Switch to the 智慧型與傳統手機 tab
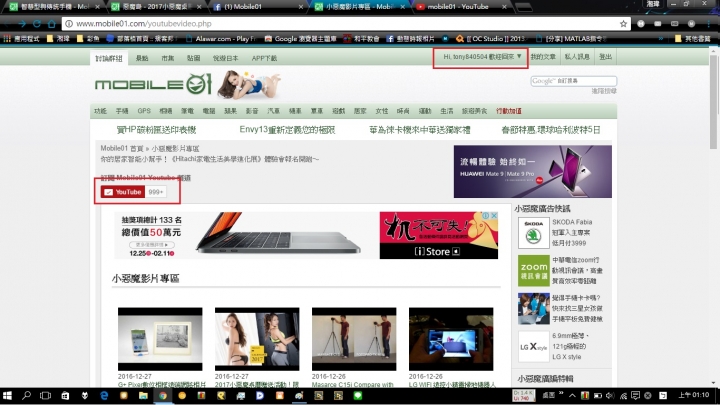The height and width of the screenshot is (405, 720). [x=54, y=7]
